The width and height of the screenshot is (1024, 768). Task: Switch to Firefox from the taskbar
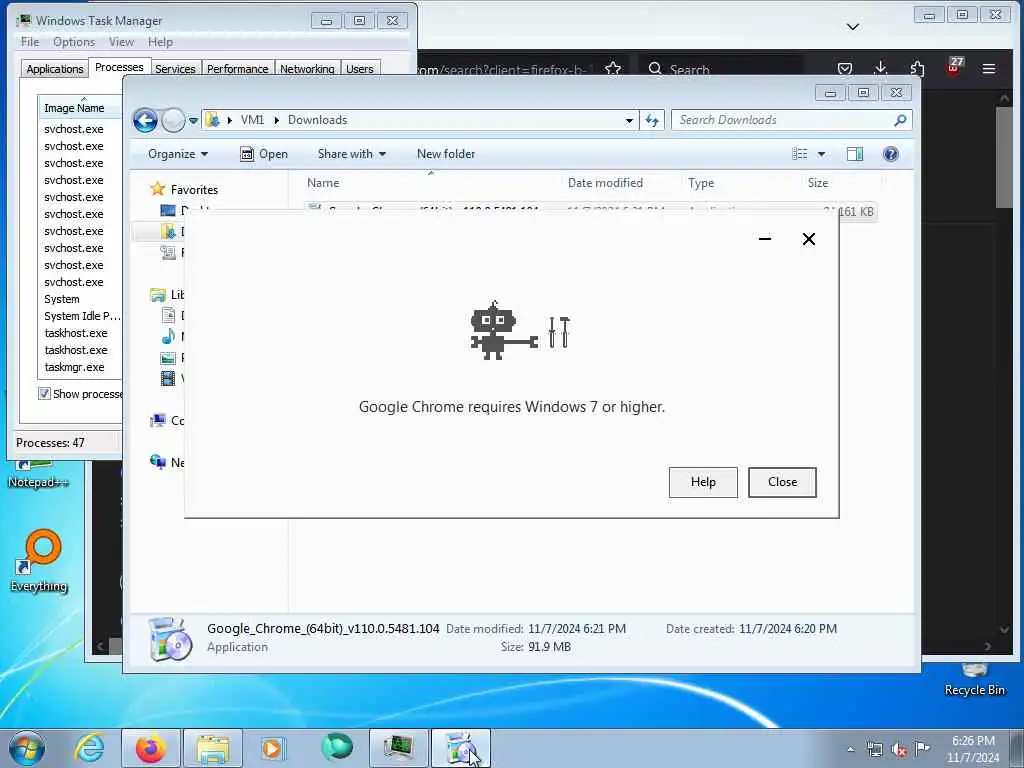pos(151,748)
